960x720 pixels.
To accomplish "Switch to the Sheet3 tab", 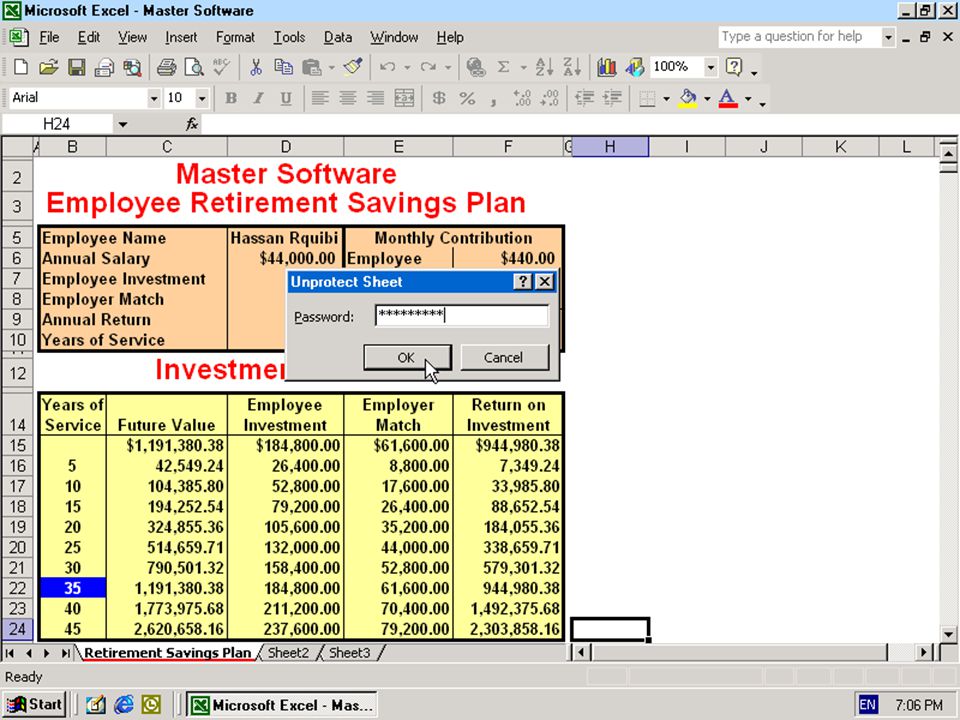I will 350,653.
